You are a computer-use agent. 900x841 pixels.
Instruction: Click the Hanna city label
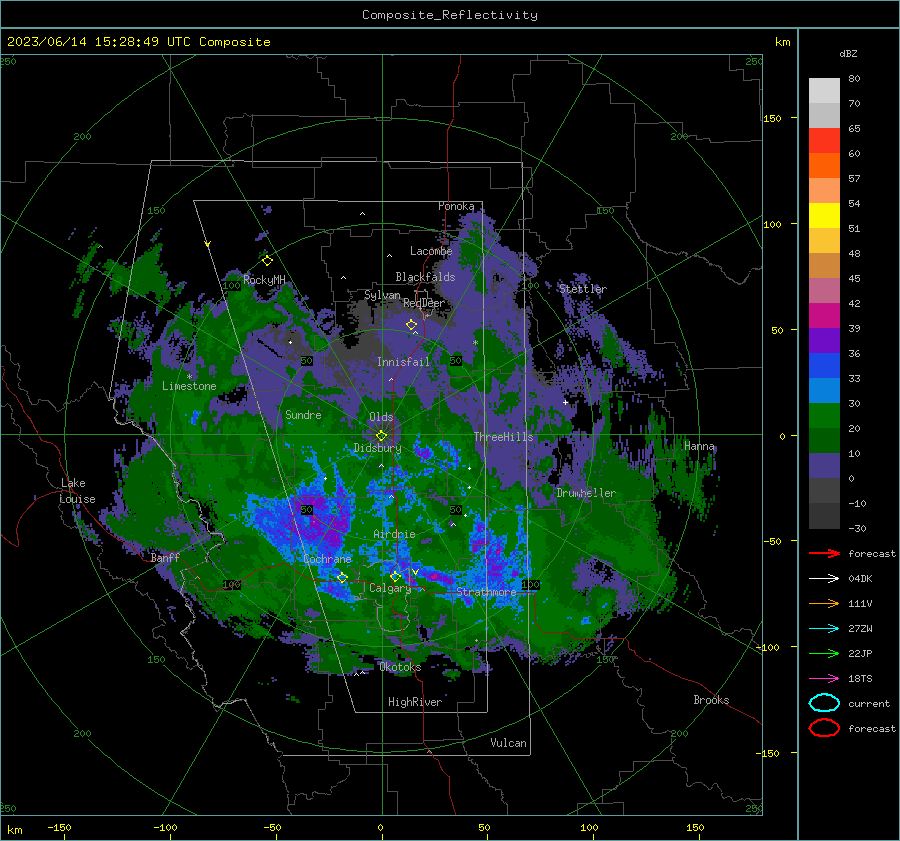point(699,446)
